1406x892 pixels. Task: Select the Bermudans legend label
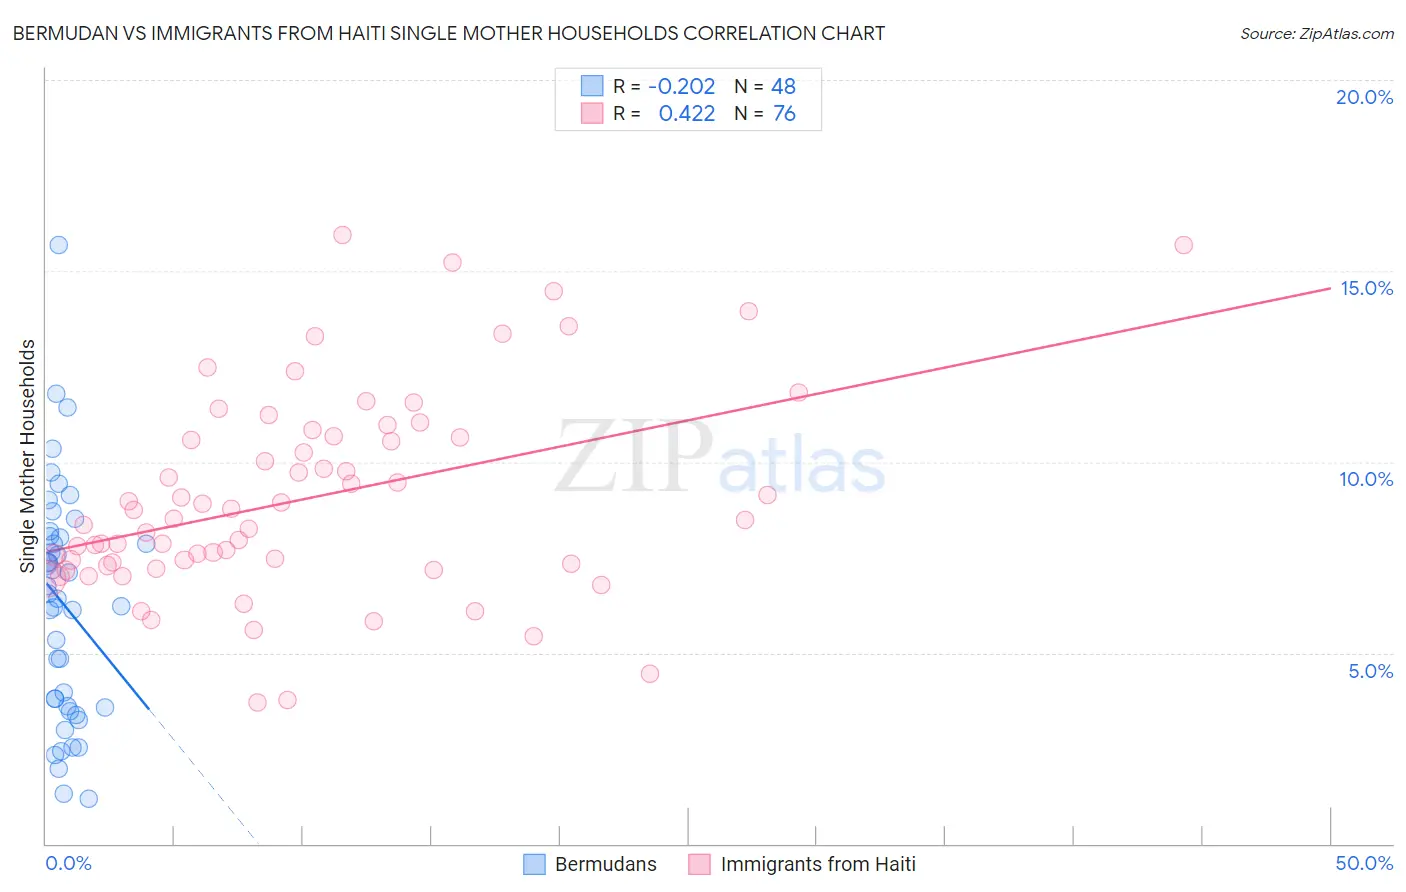[x=606, y=864]
